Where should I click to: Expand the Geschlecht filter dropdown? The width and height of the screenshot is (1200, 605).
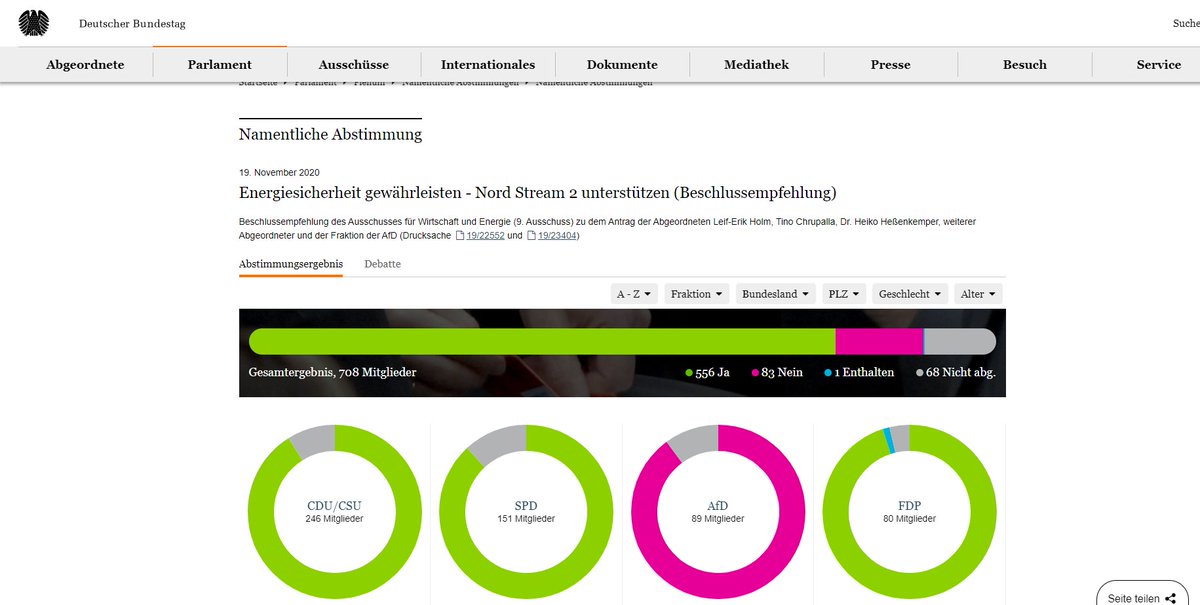pyautogui.click(x=909, y=294)
